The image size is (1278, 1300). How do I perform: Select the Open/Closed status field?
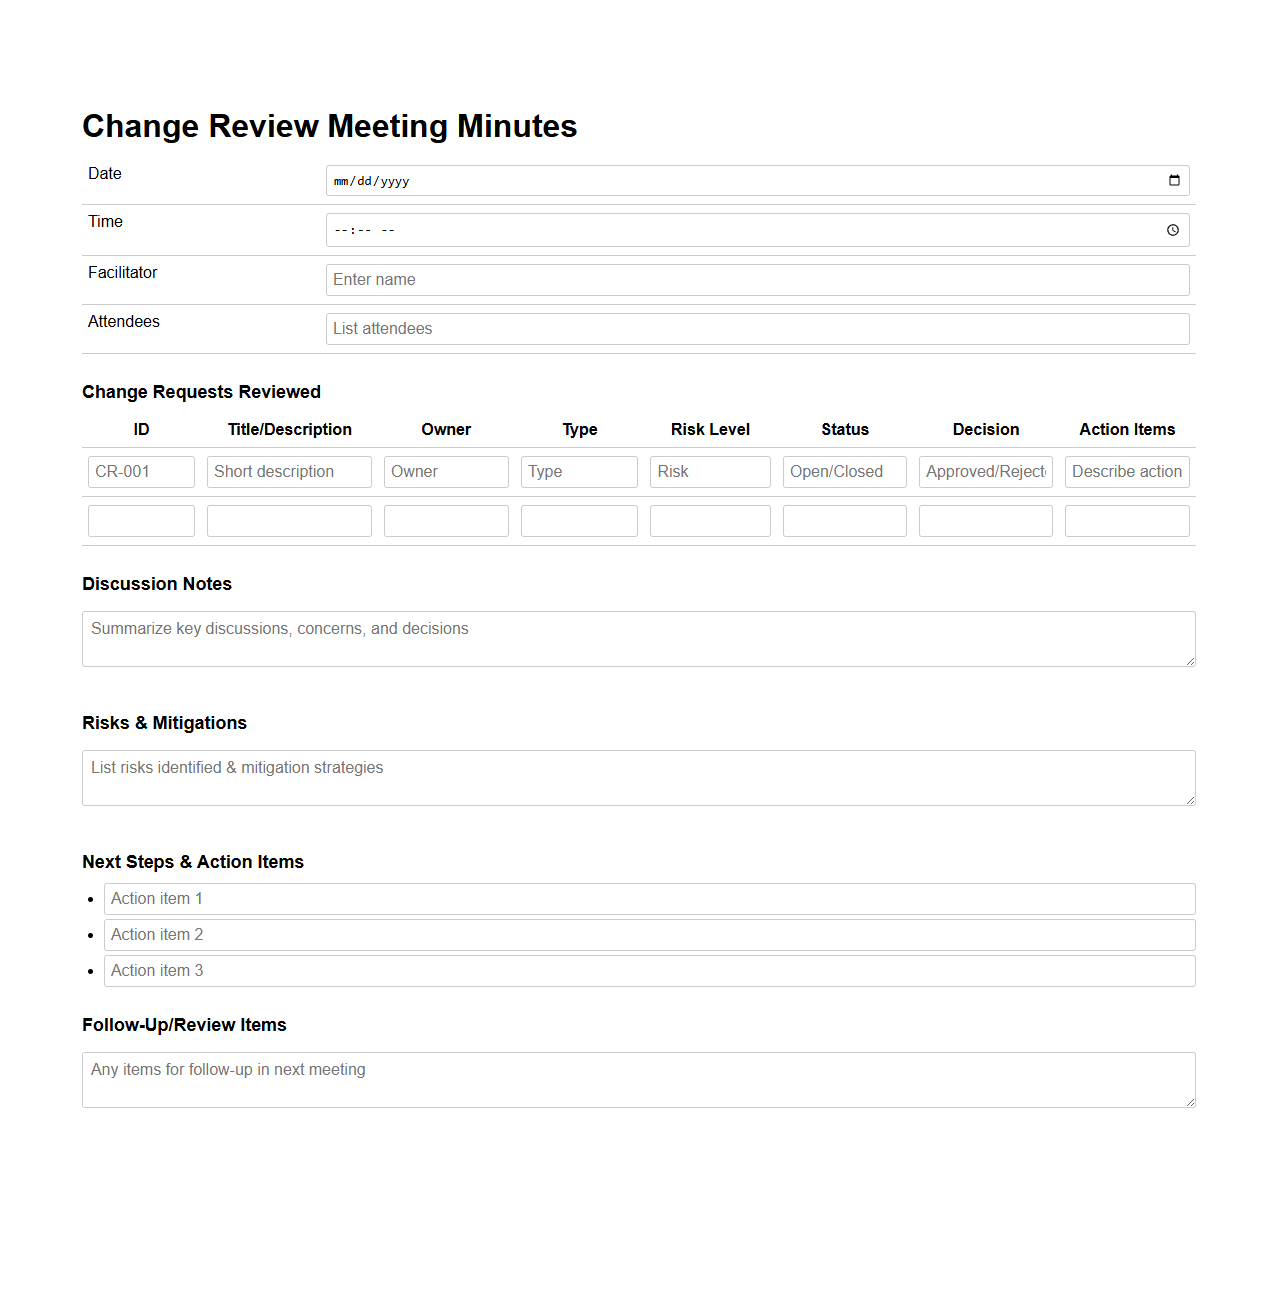coord(844,471)
